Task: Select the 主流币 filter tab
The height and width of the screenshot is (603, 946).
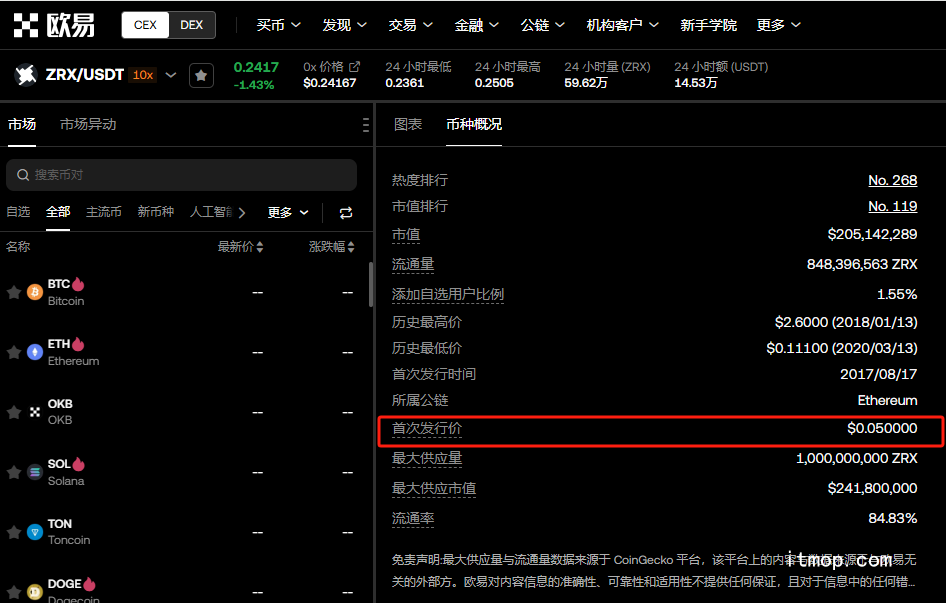Action: [x=104, y=212]
